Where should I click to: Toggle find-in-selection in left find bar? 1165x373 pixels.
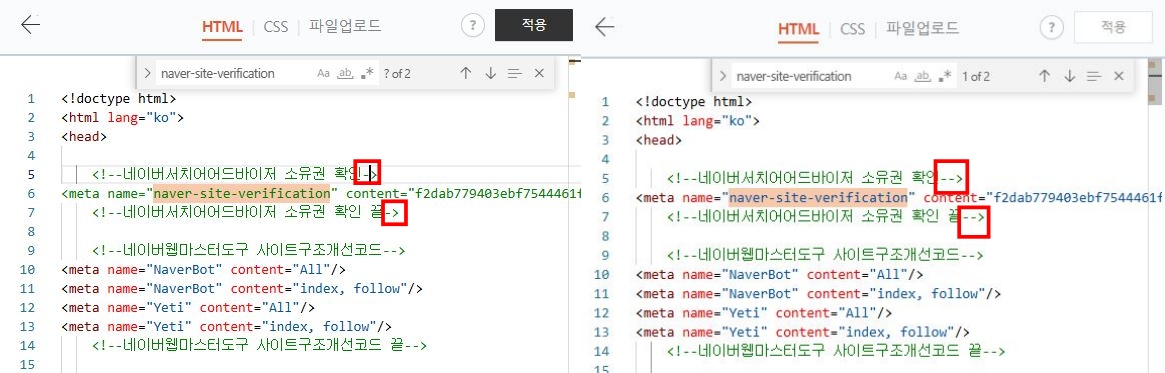(x=515, y=73)
